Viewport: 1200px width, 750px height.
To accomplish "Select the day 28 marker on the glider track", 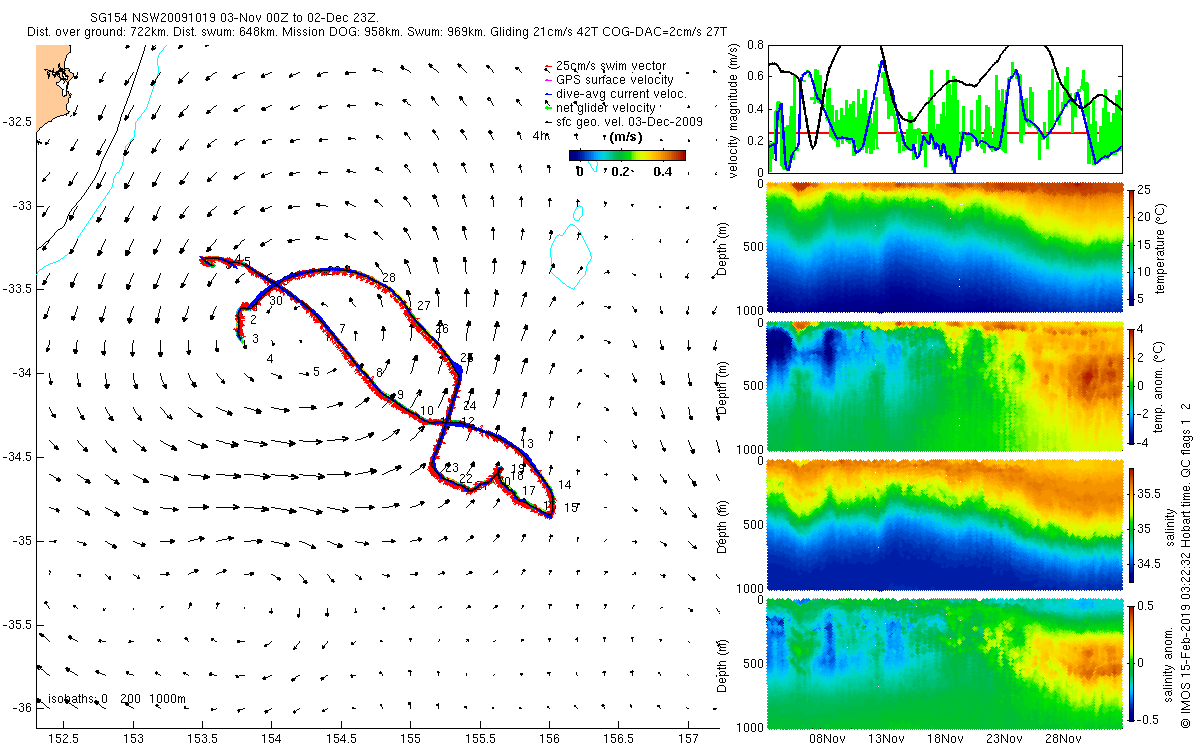I will coord(389,277).
